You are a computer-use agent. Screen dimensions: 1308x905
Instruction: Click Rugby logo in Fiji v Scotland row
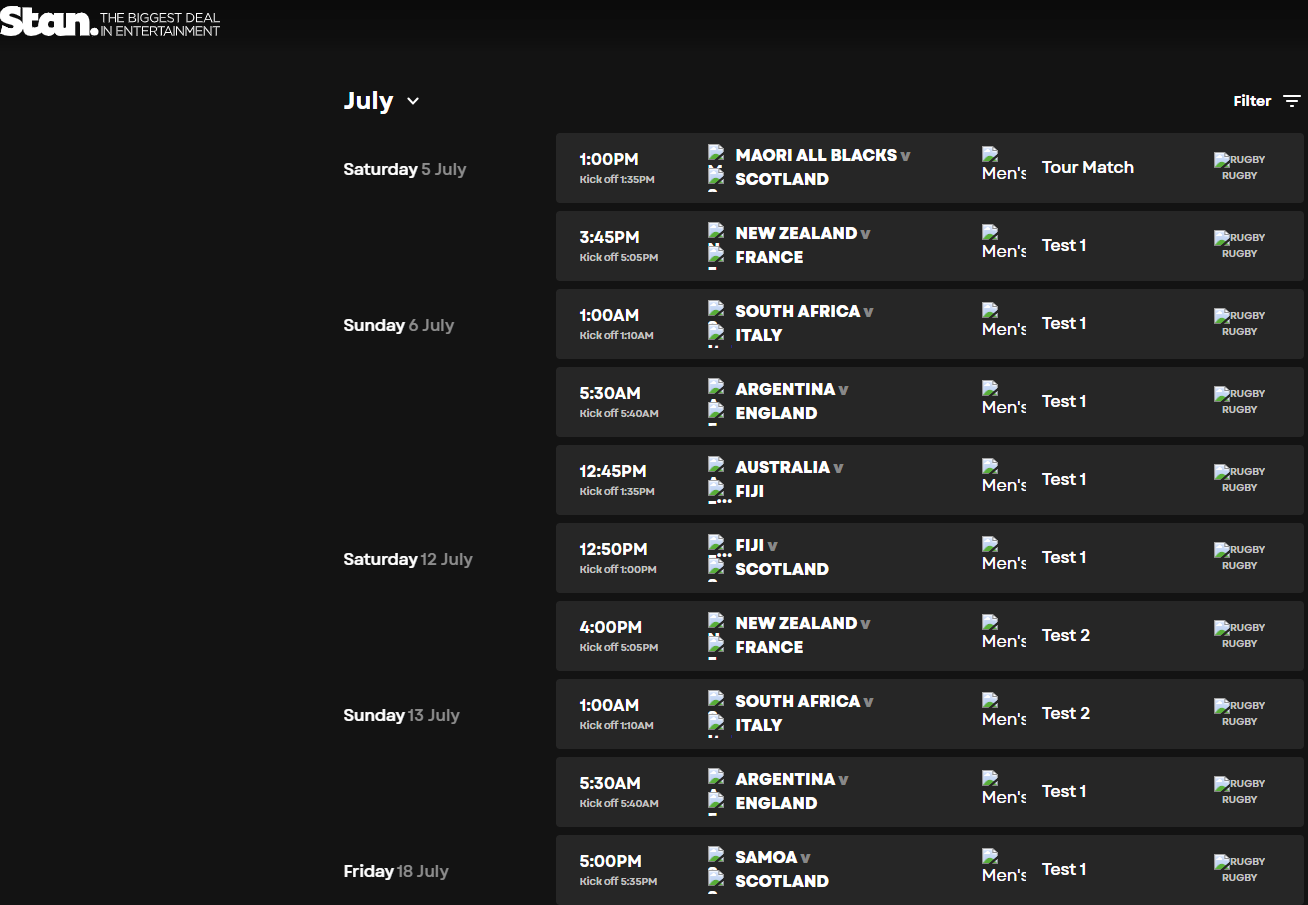[1239, 557]
